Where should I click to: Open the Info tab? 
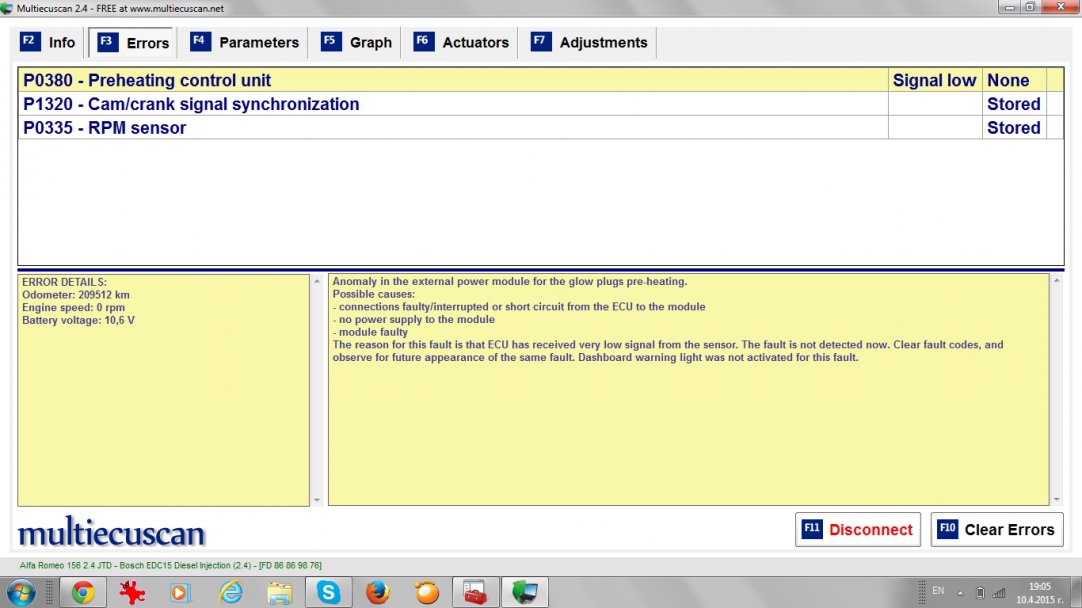coord(48,43)
